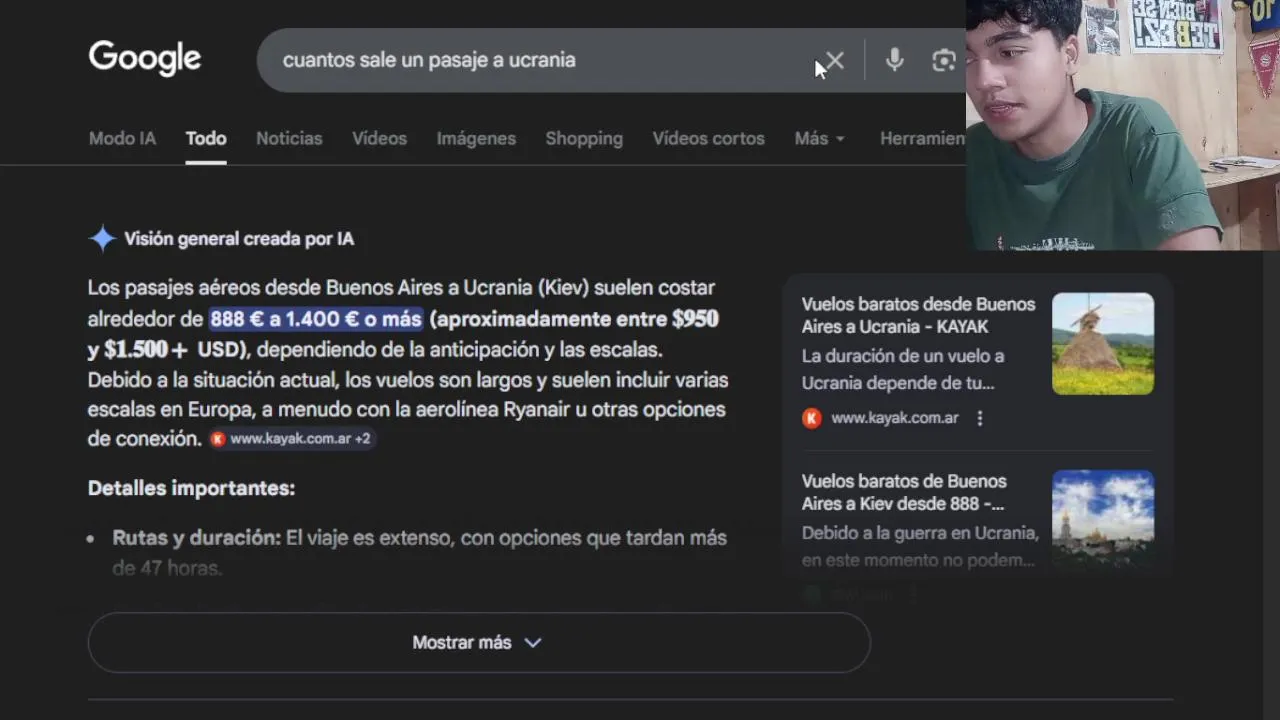1280x720 pixels.
Task: Open Vuelos baratos desde Buenos Aires a Ucrania - KAYAK
Action: (918, 315)
